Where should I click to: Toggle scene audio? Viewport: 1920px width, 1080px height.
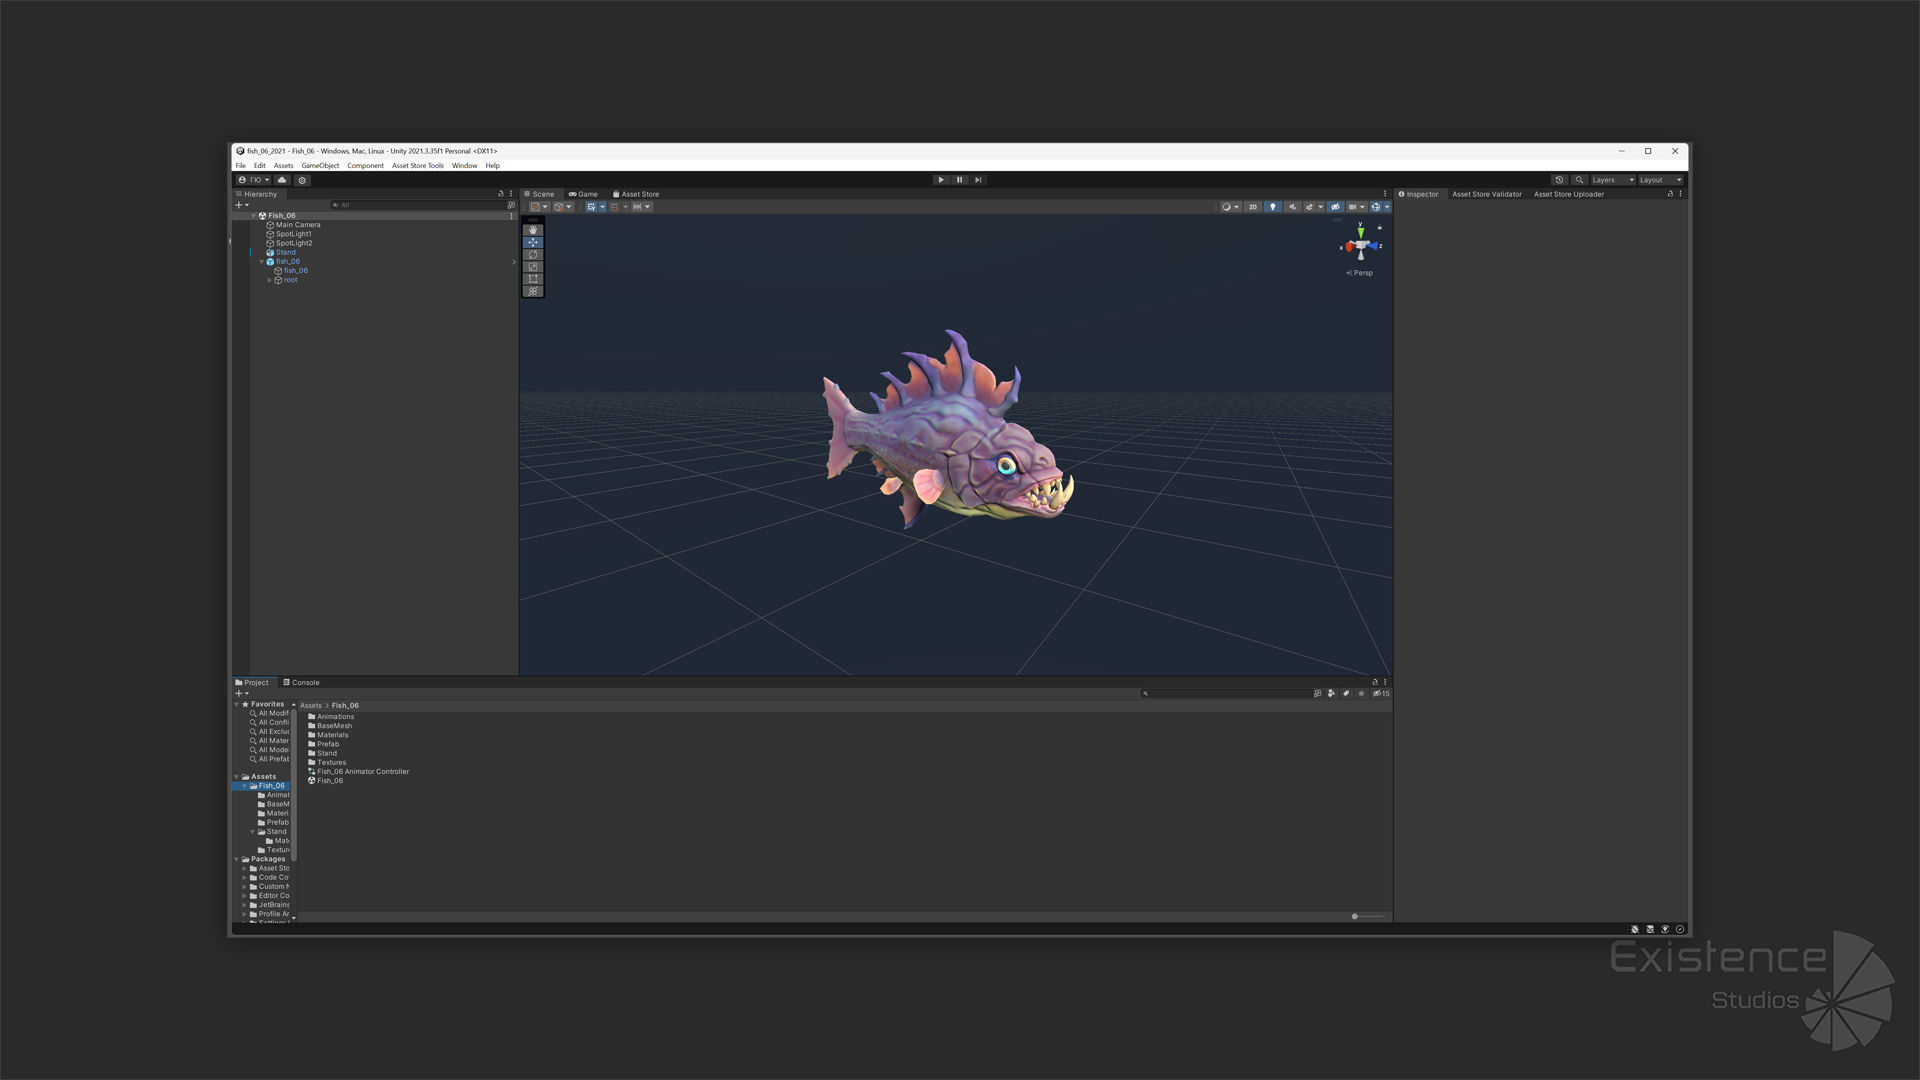1292,207
